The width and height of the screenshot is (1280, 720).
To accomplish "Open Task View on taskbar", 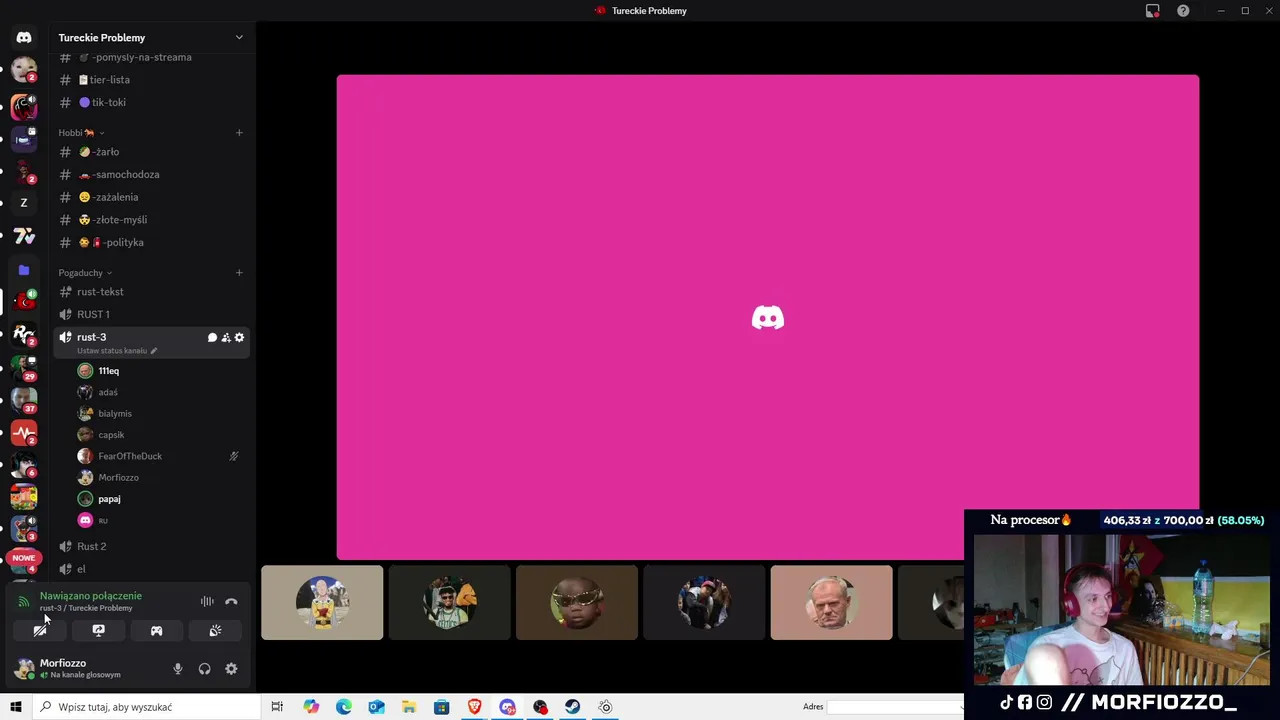I will click(278, 707).
